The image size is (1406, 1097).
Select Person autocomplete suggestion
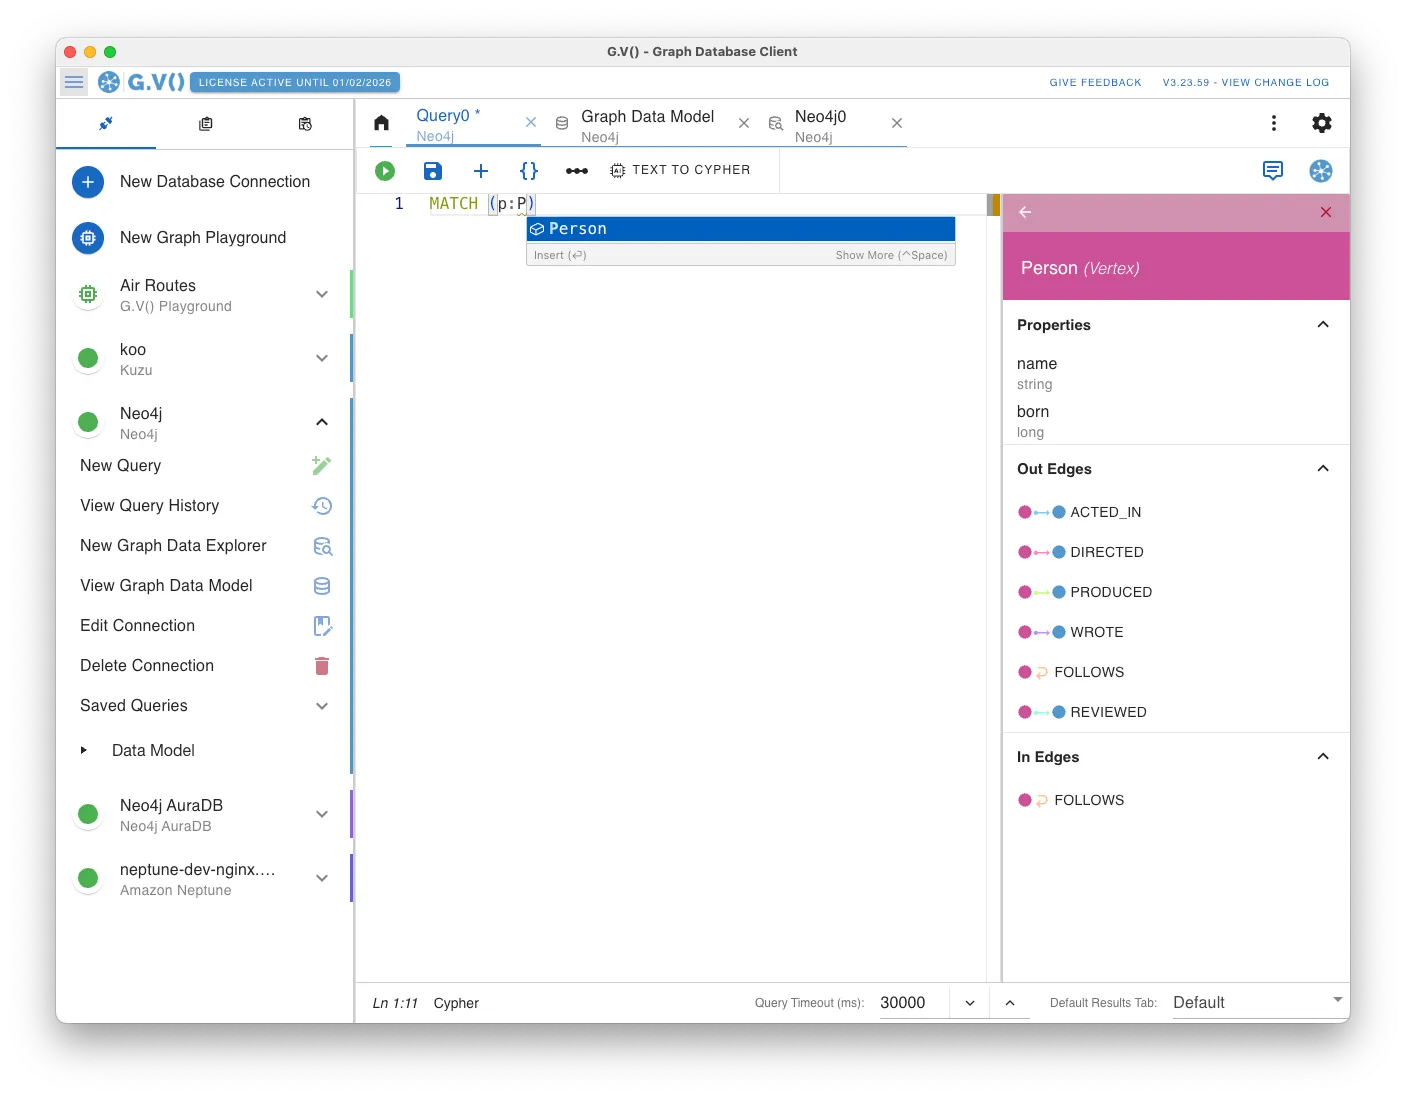pos(741,229)
